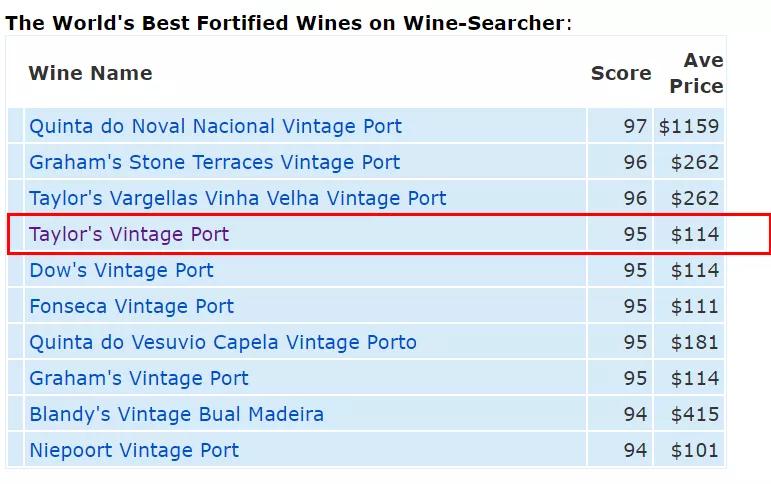Open the Dow's Vintage Port link
This screenshot has width=771, height=484.
[121, 271]
